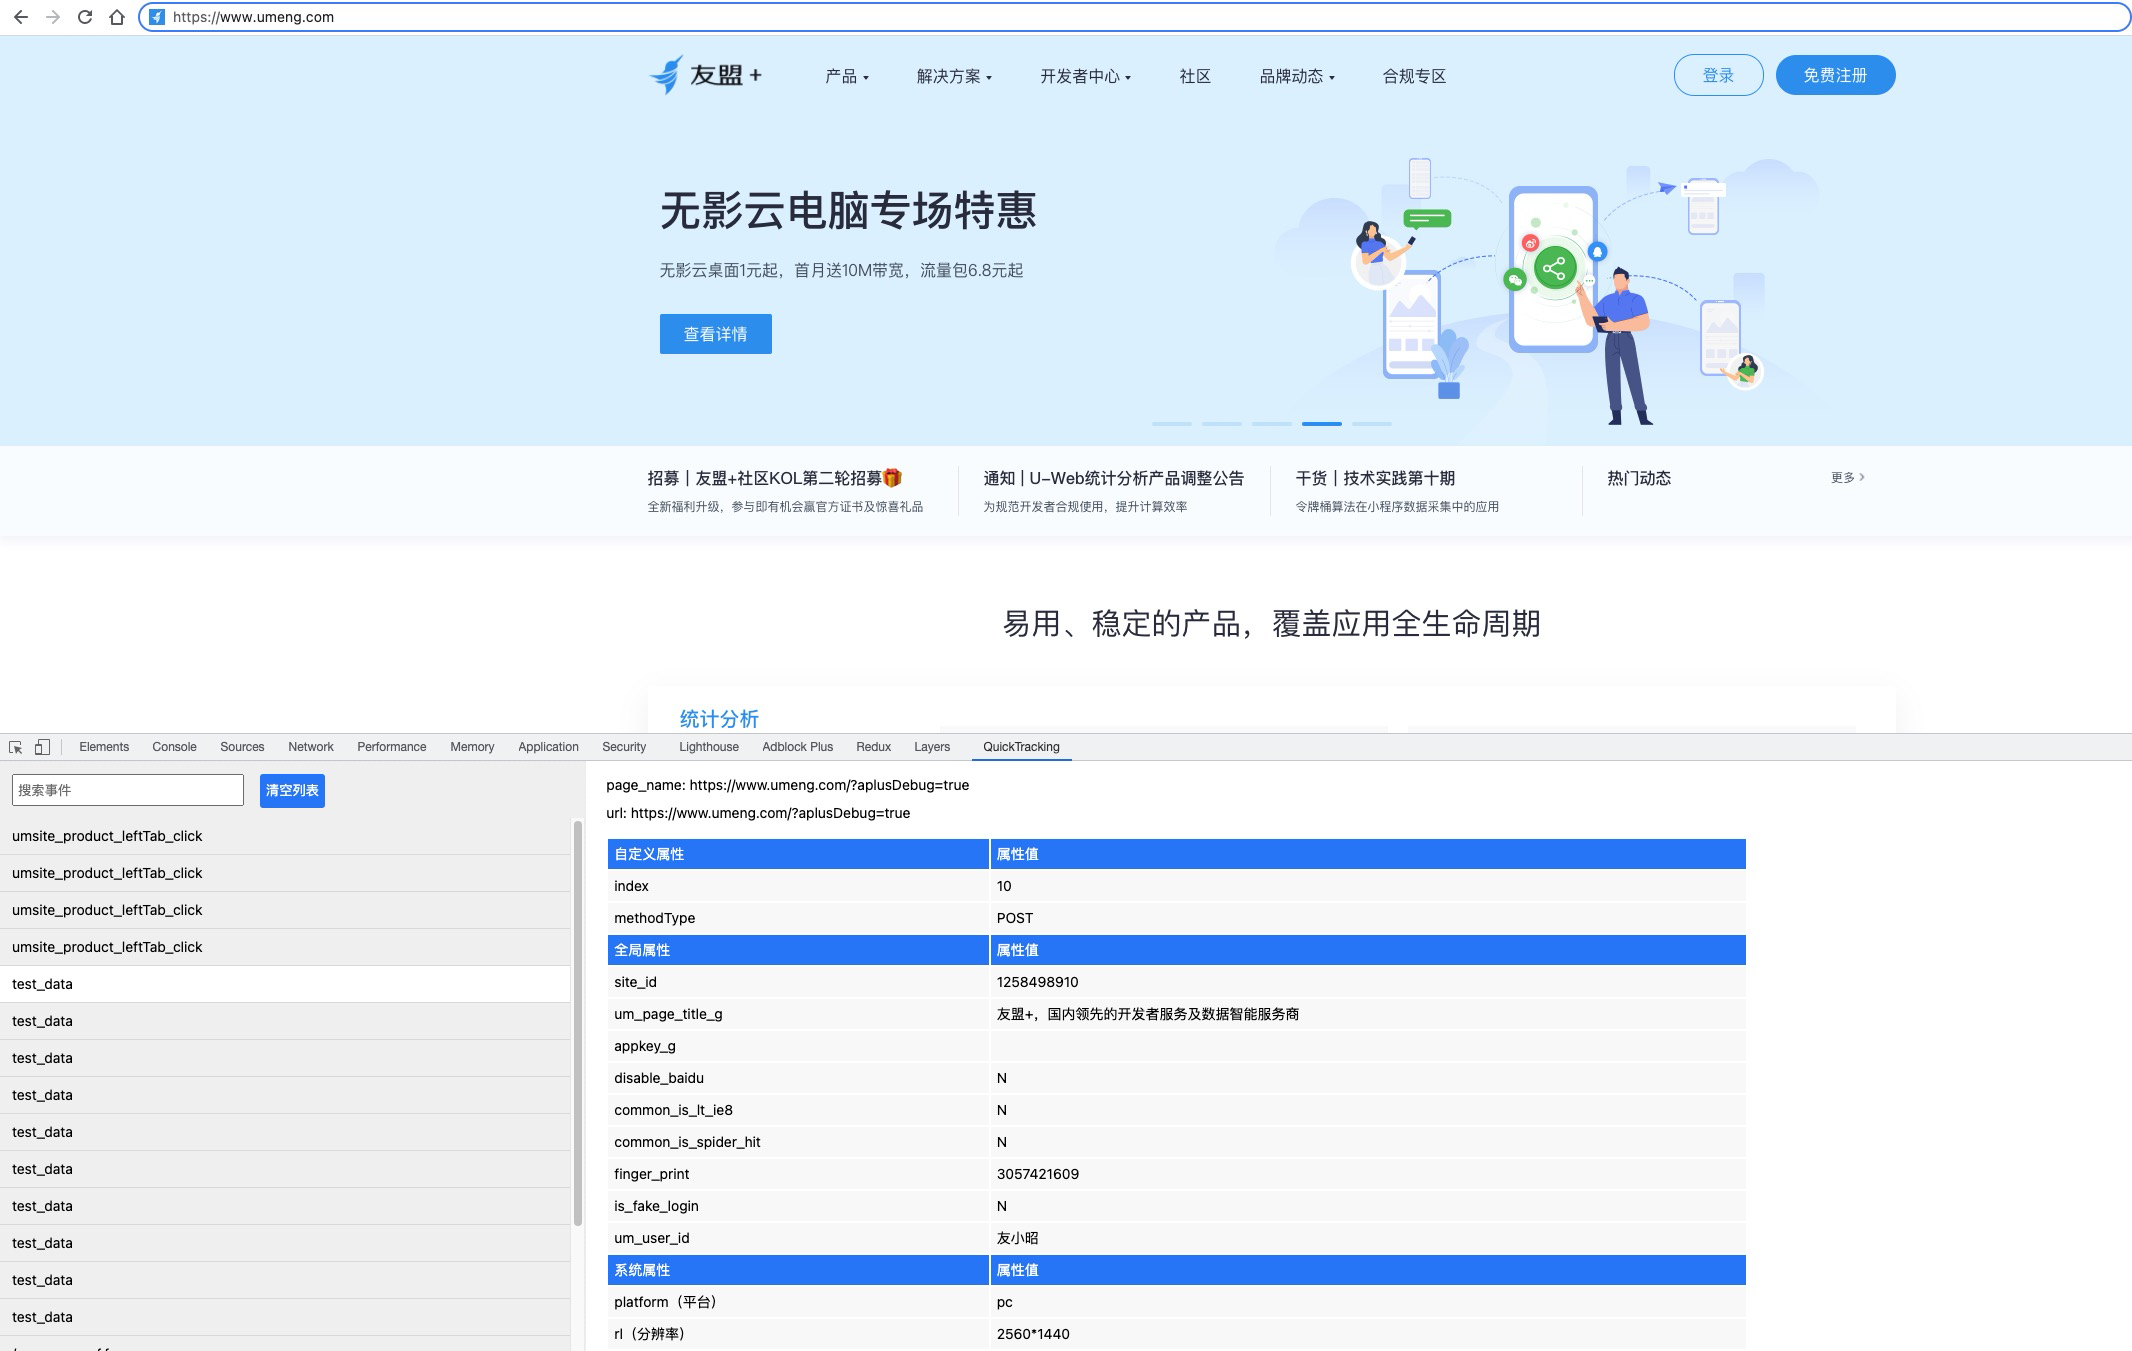This screenshot has width=2132, height=1351.
Task: Switch to the Layers DevTools tab
Action: (932, 747)
